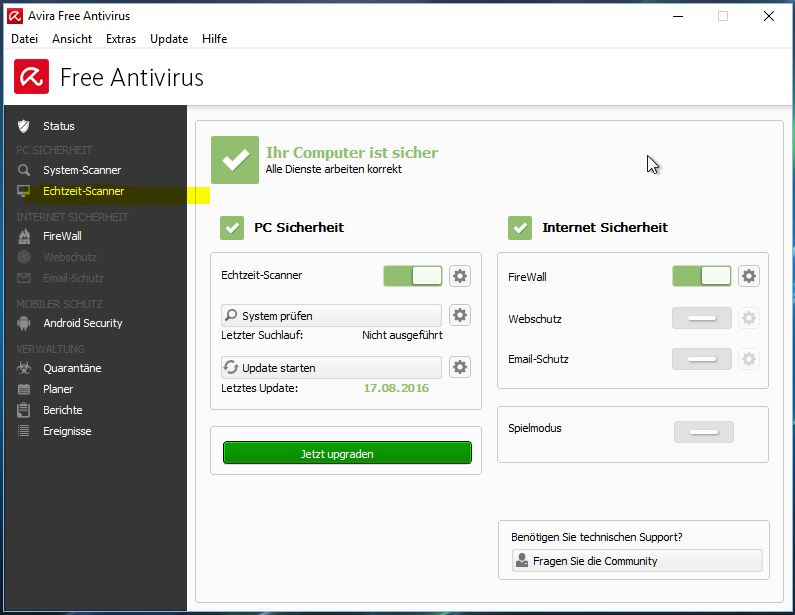Click the Jetzt upgraden button
The image size is (795, 615).
pyautogui.click(x=346, y=453)
